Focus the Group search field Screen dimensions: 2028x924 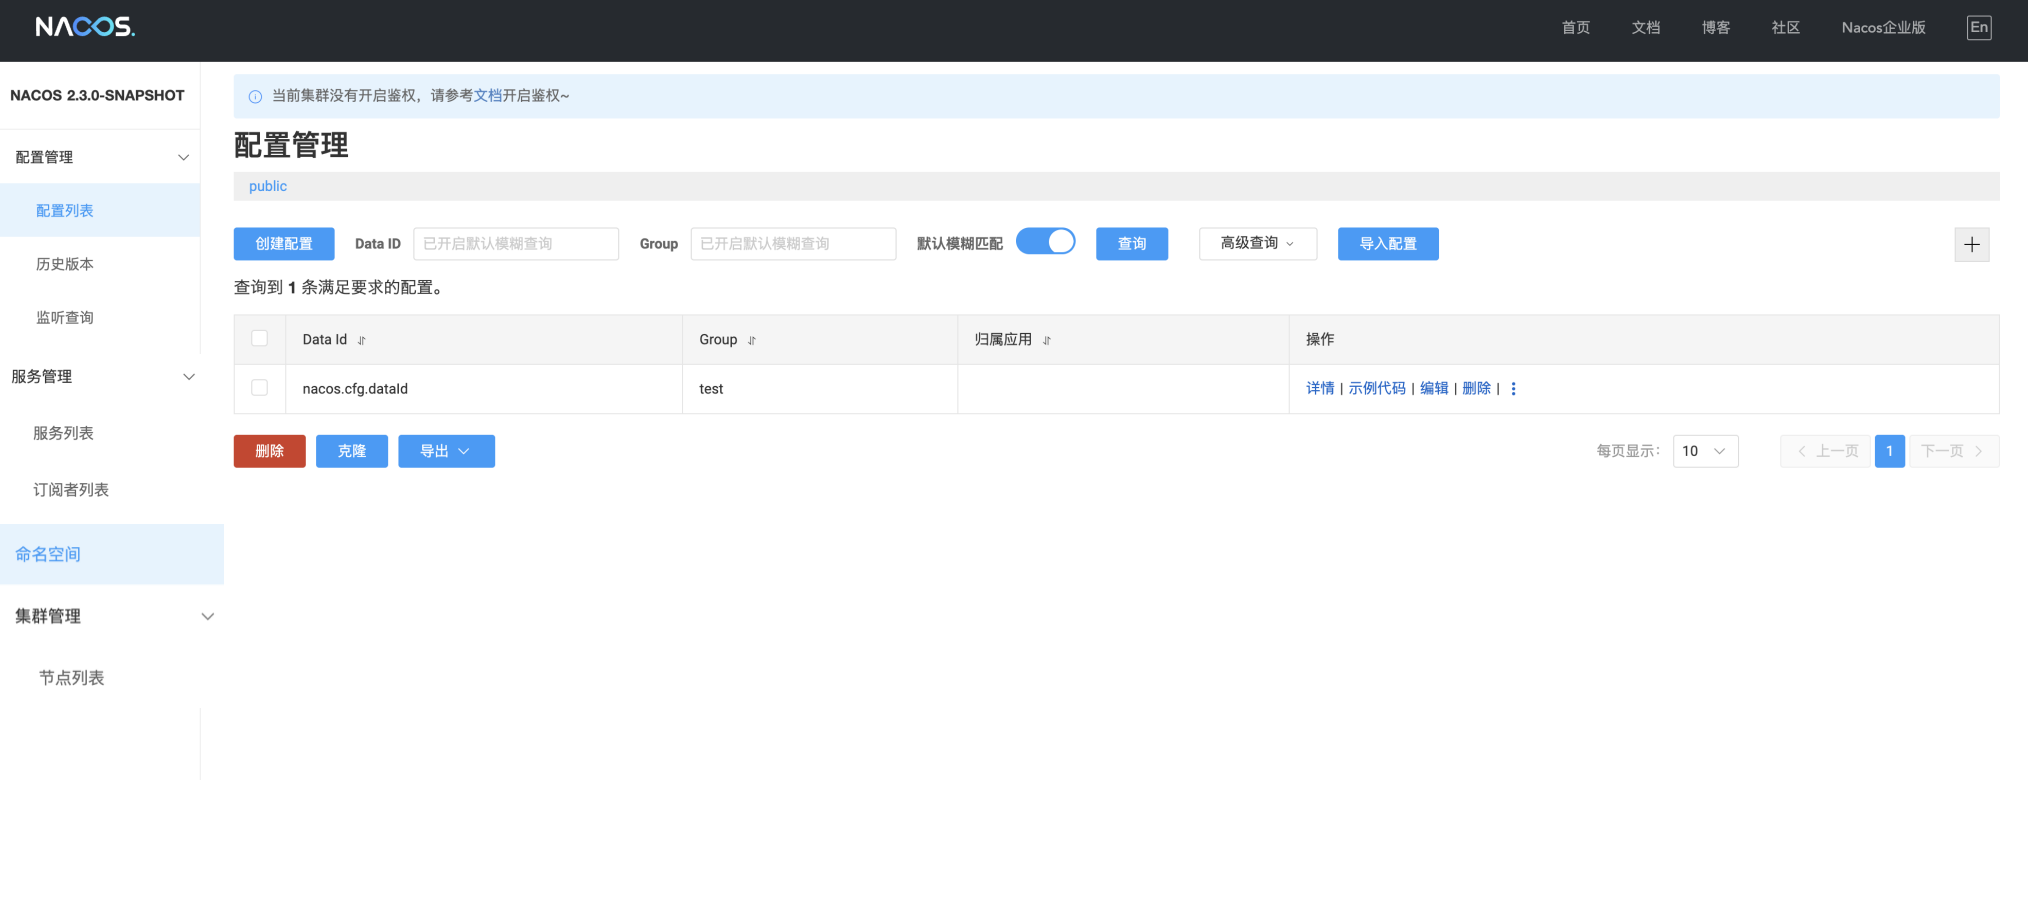(793, 244)
